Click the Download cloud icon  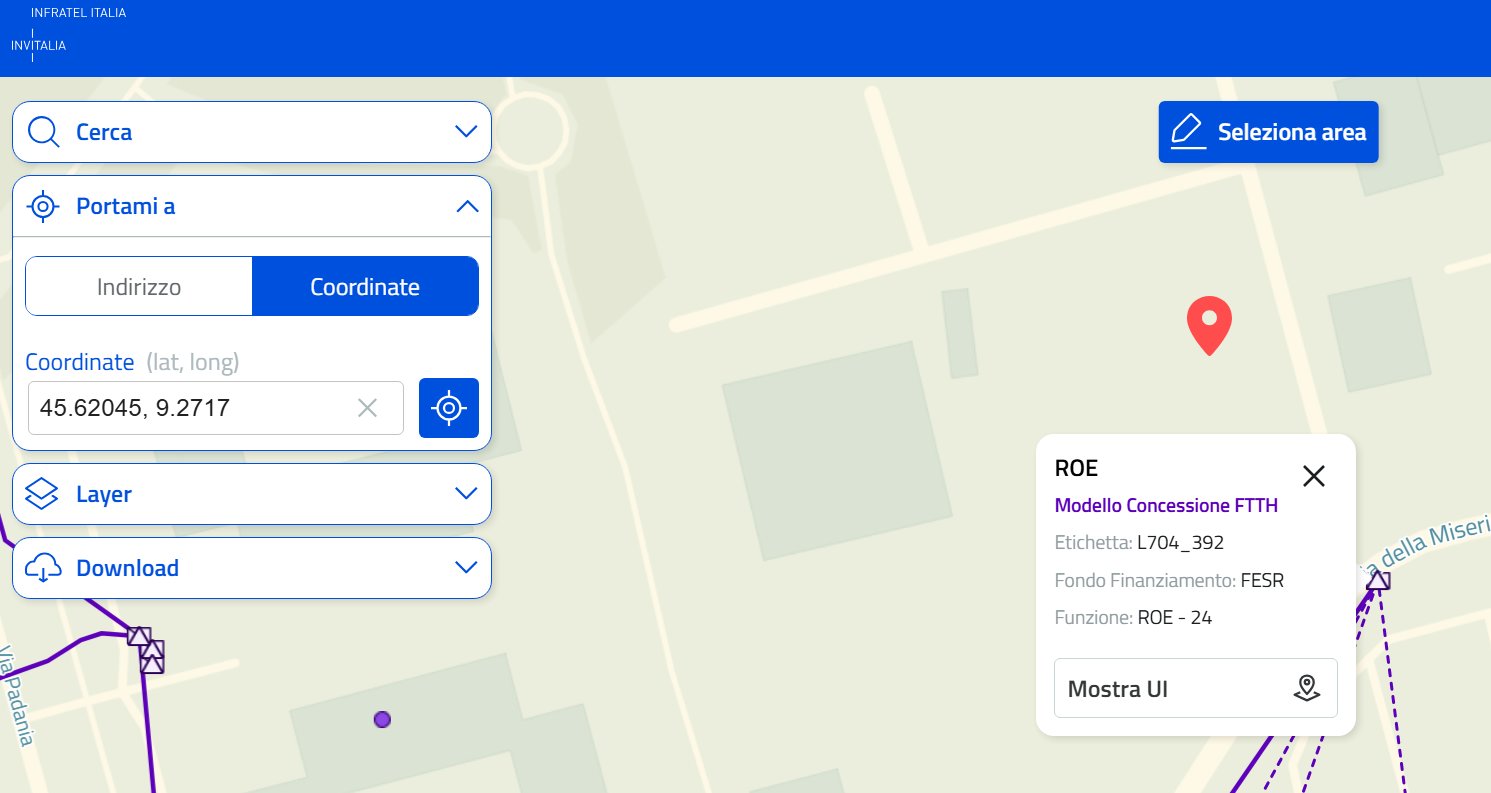tap(43, 568)
